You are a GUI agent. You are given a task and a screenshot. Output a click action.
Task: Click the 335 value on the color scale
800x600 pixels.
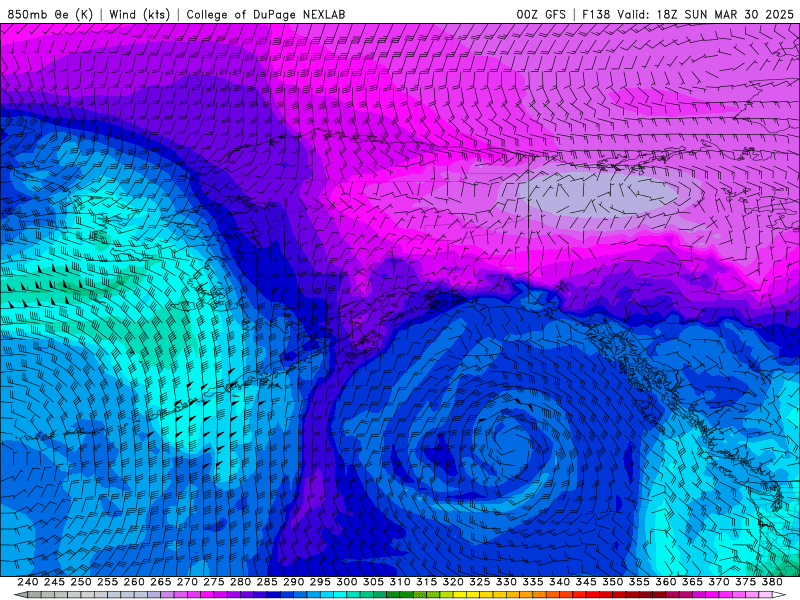[x=533, y=582]
